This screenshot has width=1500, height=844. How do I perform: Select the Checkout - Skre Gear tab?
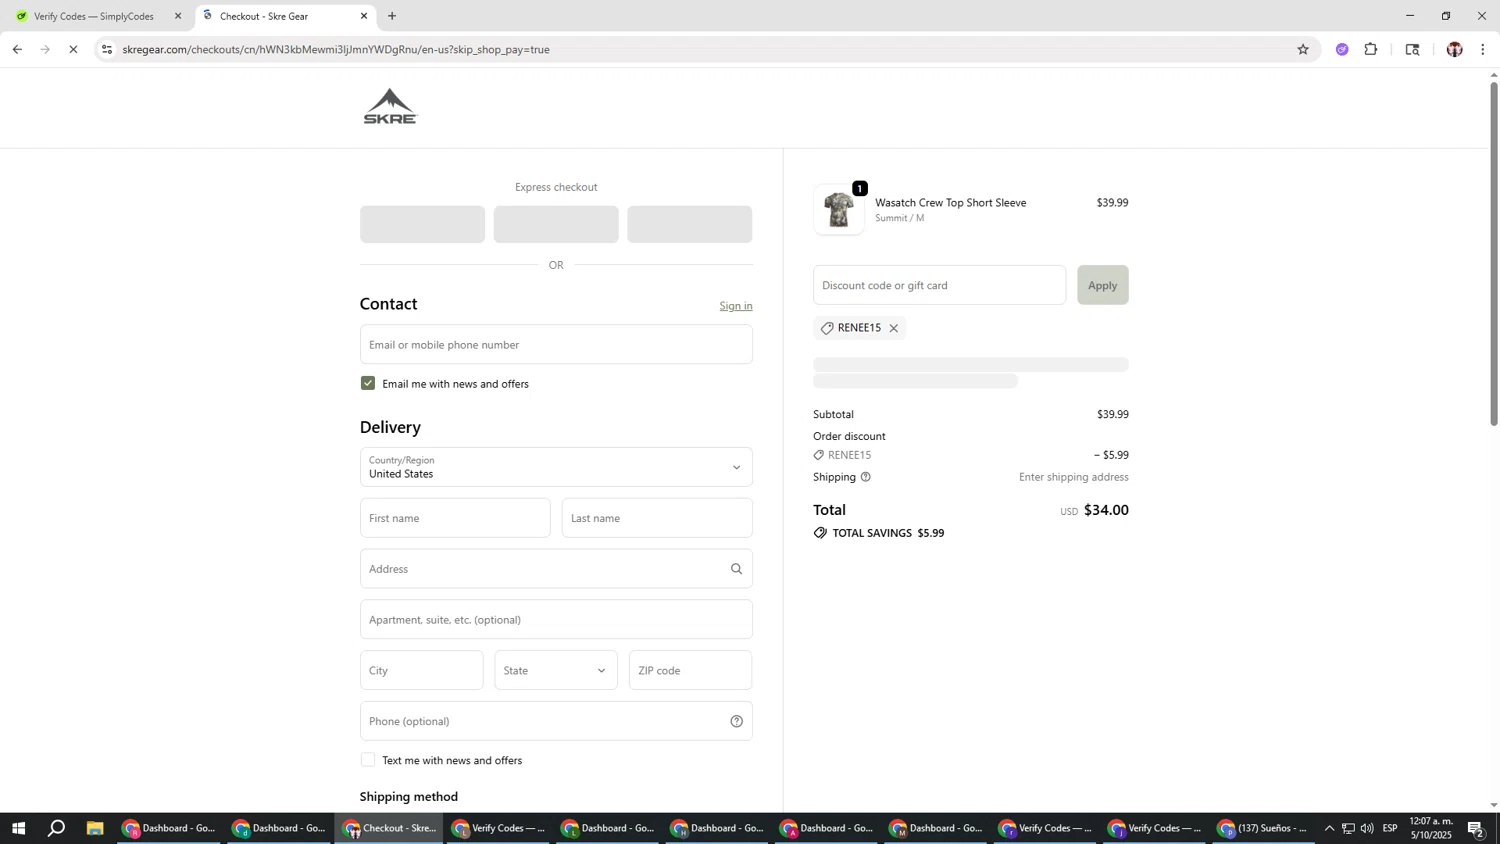tap(285, 16)
